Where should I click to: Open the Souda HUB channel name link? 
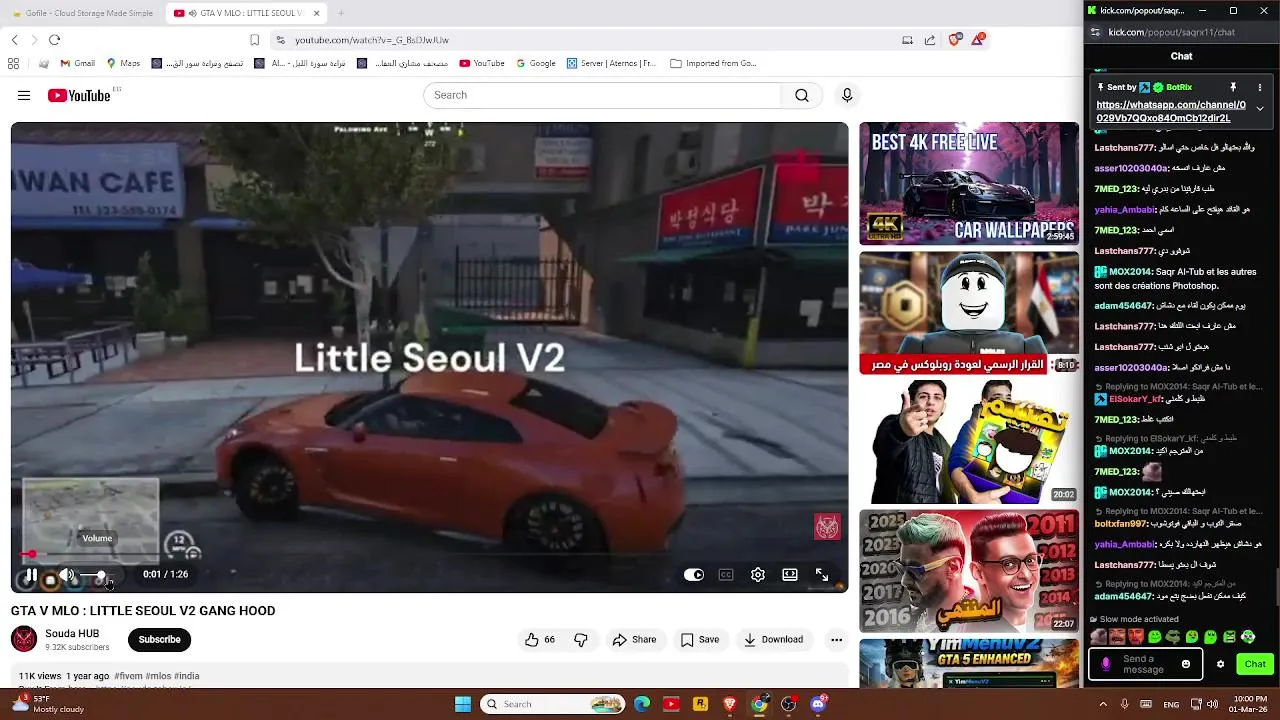tap(72, 633)
